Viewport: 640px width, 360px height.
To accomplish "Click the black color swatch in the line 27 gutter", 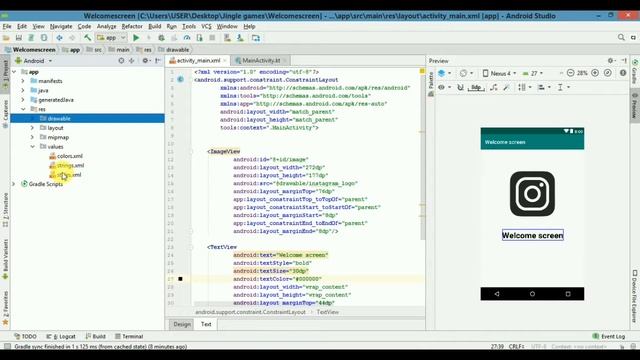I will [x=180, y=279].
